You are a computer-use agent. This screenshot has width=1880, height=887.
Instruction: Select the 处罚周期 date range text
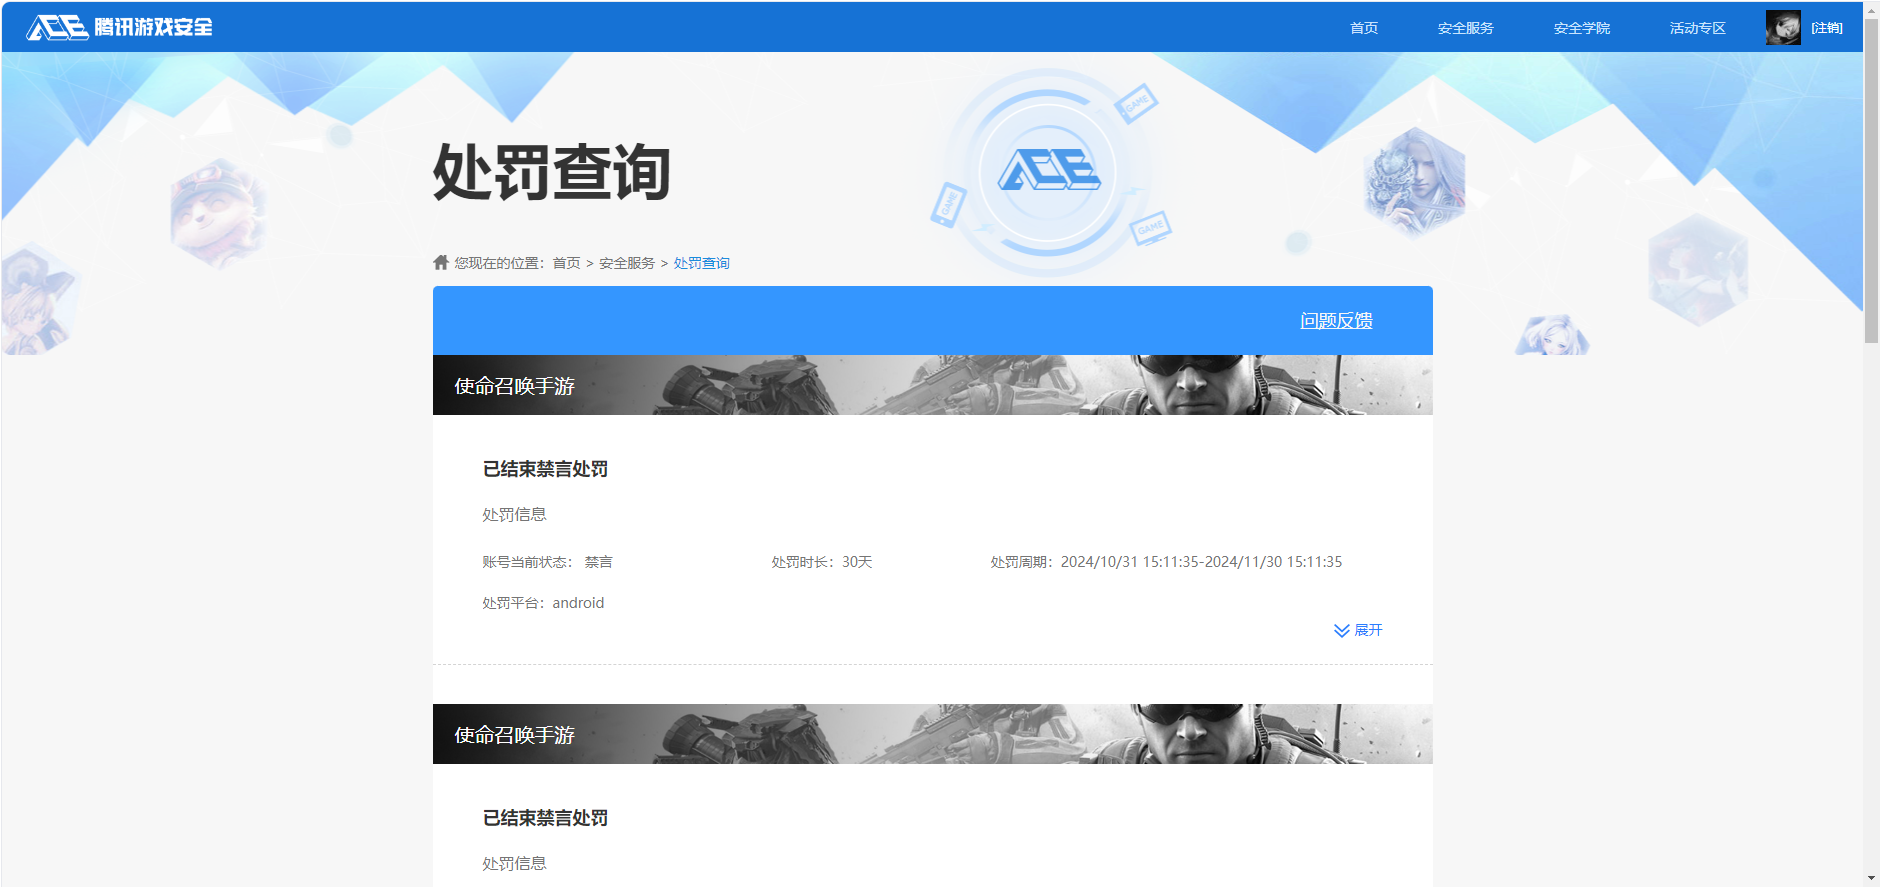click(1166, 562)
